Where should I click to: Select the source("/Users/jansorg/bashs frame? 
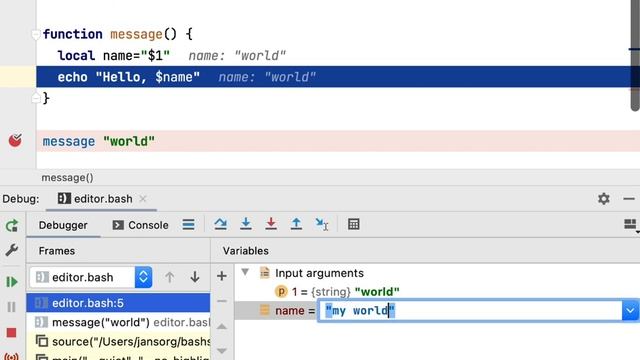pos(118,341)
